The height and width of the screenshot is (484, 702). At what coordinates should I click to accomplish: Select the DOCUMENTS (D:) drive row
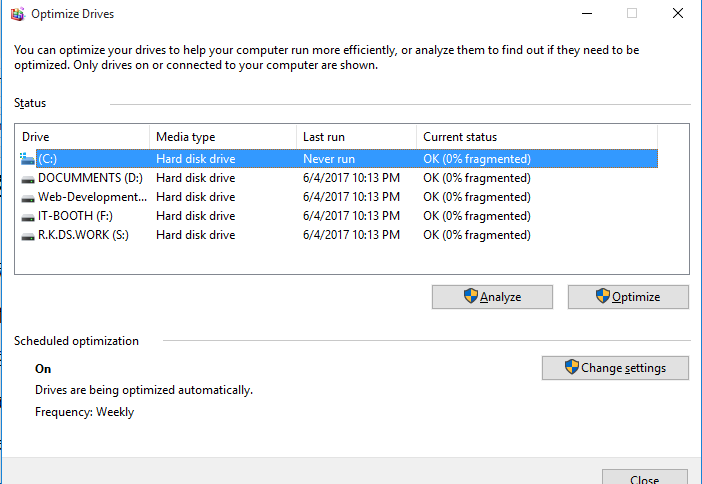[x=91, y=178]
